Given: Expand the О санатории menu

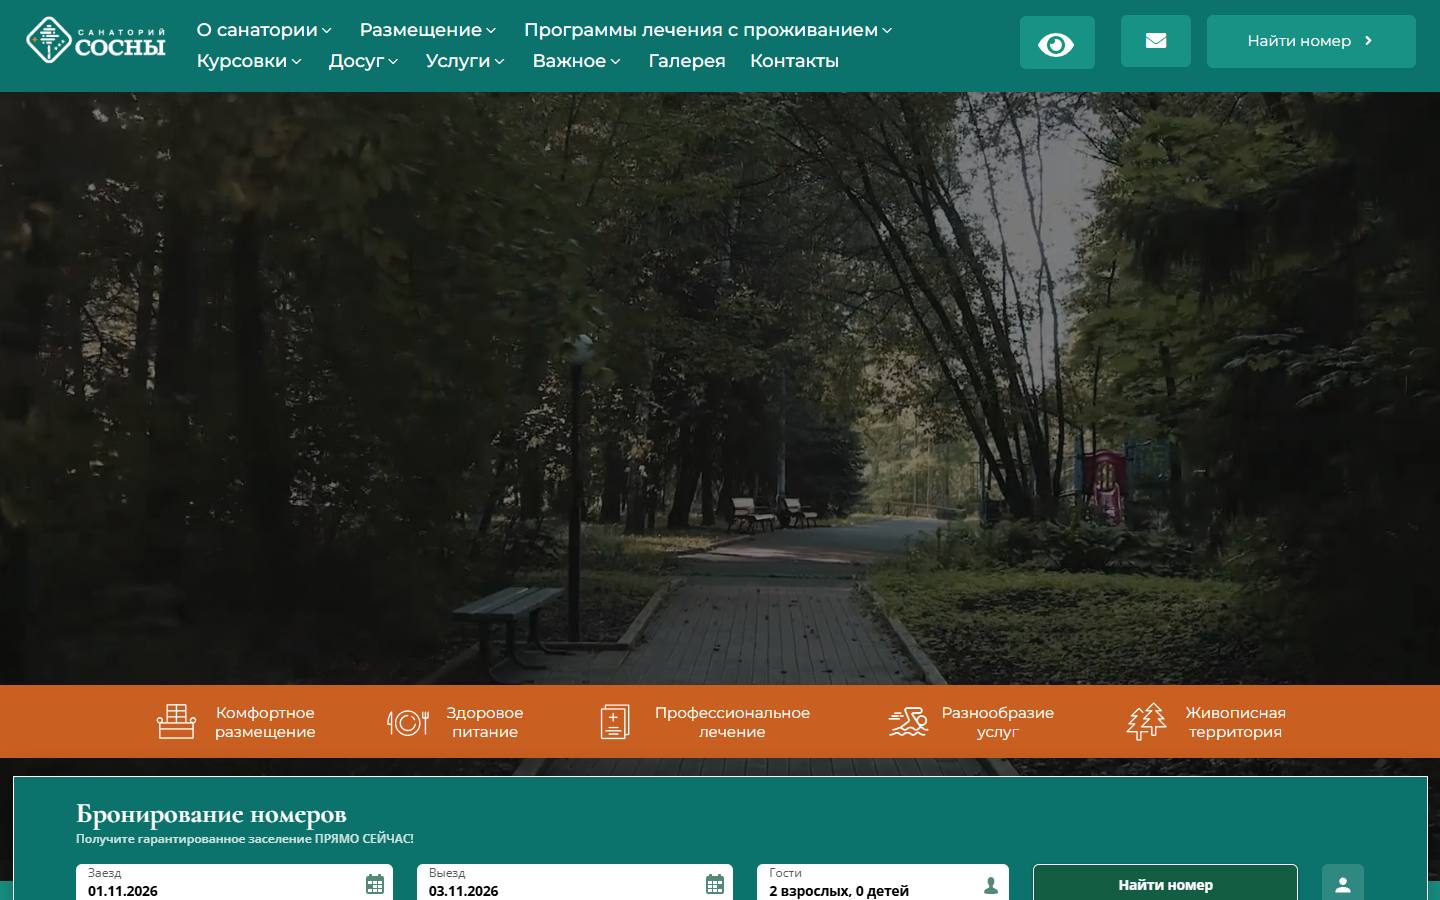Looking at the screenshot, I should point(264,30).
